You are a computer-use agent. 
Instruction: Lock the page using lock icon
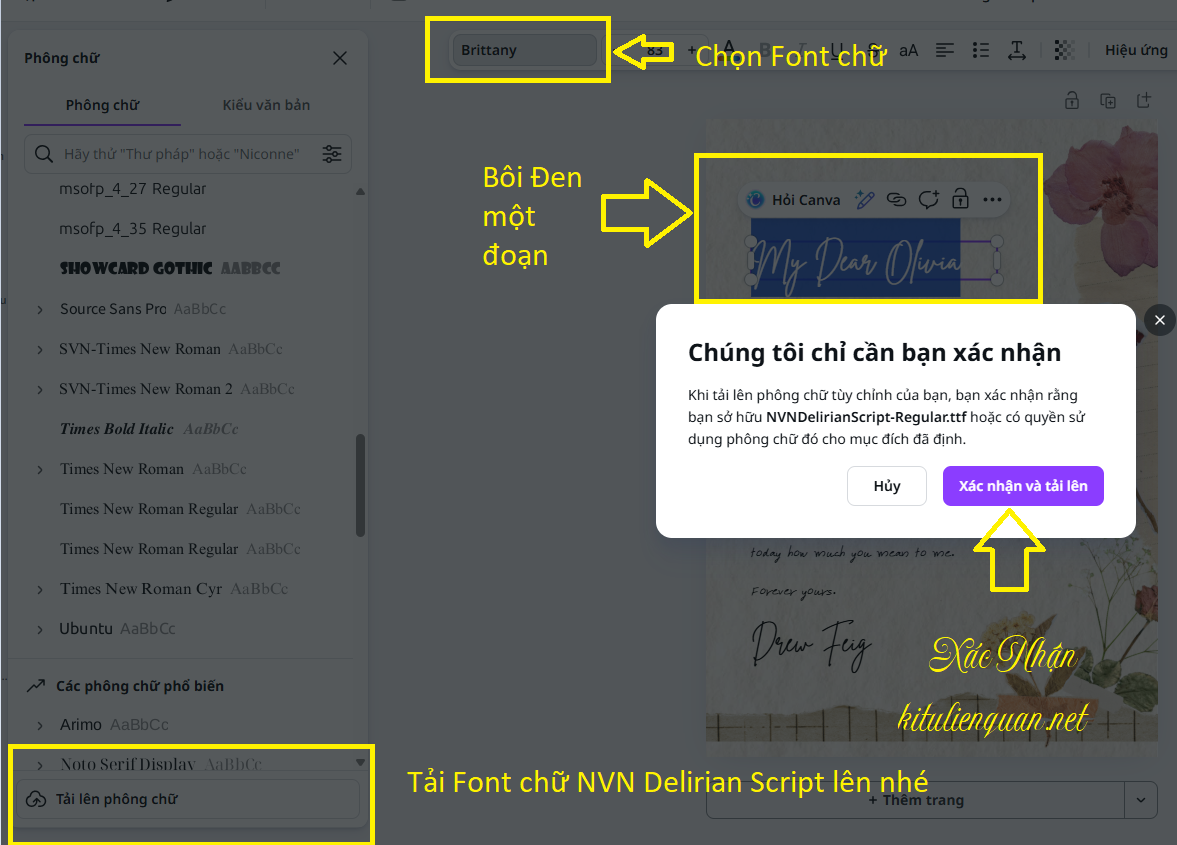tap(1072, 101)
